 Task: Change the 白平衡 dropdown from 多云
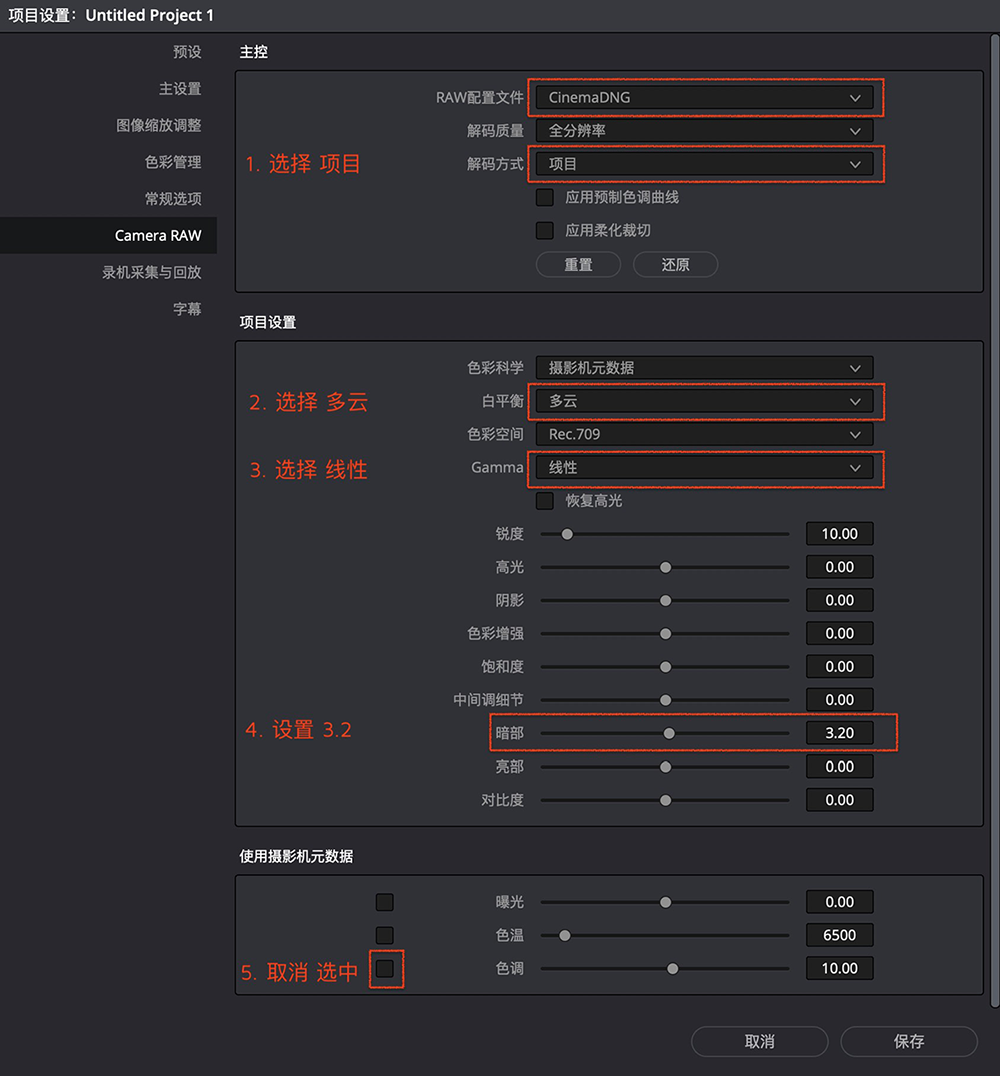click(x=705, y=401)
